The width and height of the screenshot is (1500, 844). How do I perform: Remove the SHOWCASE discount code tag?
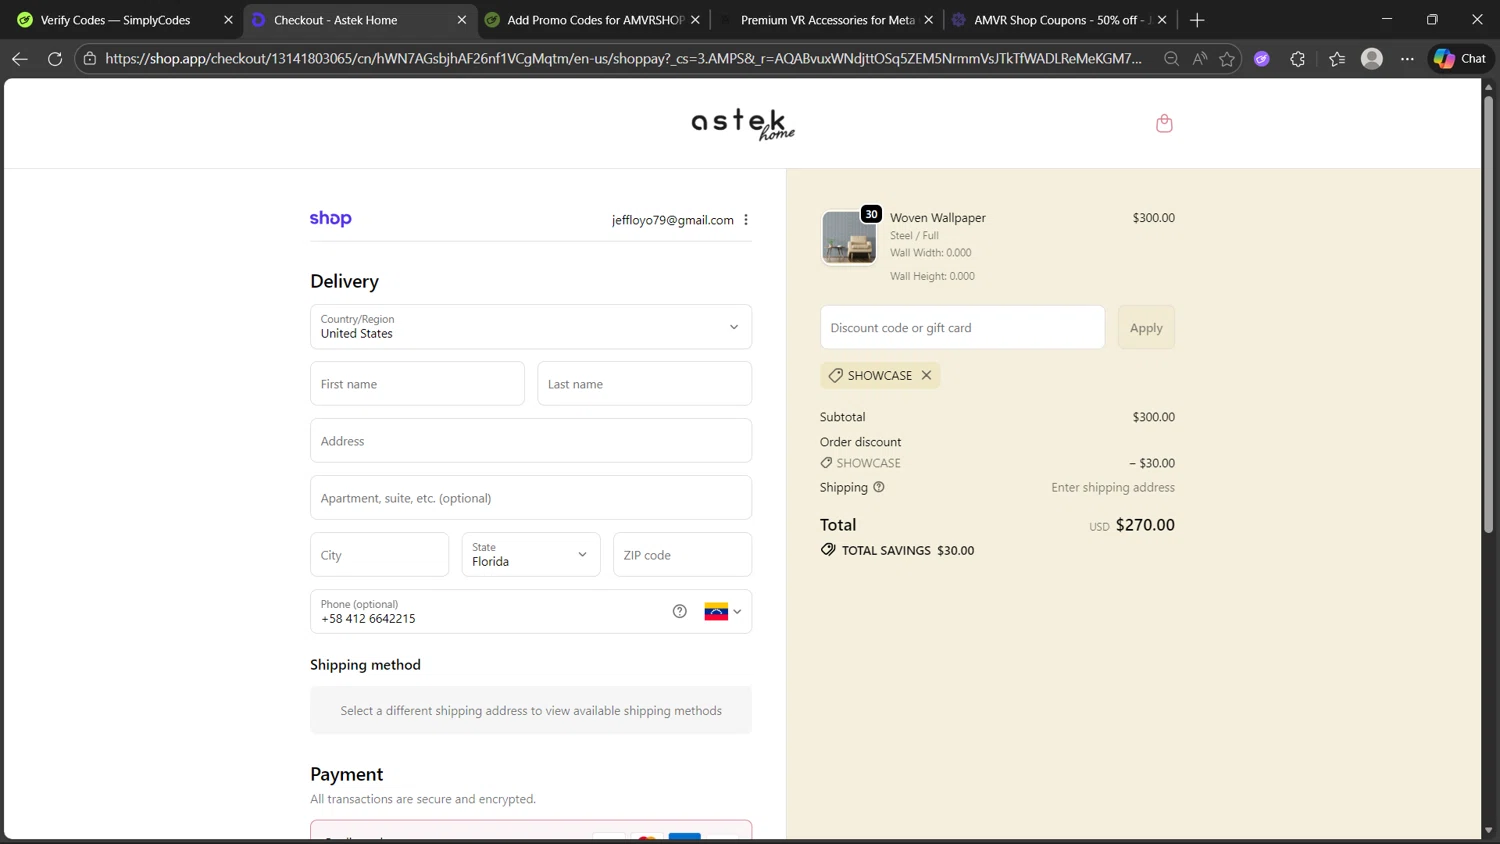point(926,375)
